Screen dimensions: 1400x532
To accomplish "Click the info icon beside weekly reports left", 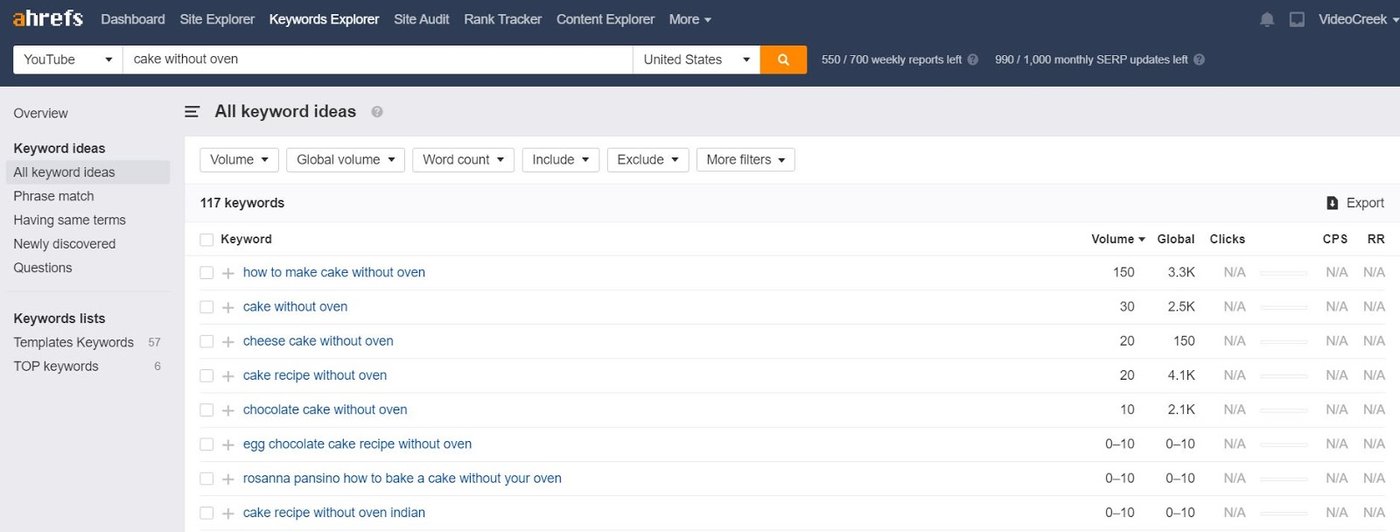I will click(x=973, y=60).
